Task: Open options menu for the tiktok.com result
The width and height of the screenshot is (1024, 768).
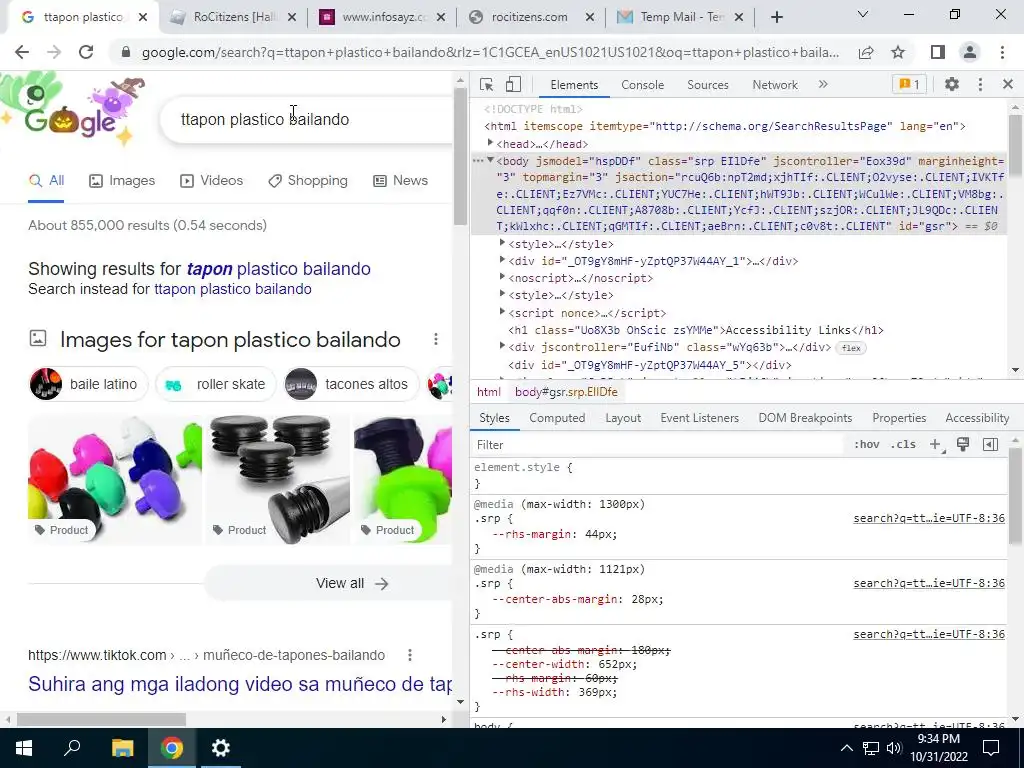Action: (x=409, y=655)
